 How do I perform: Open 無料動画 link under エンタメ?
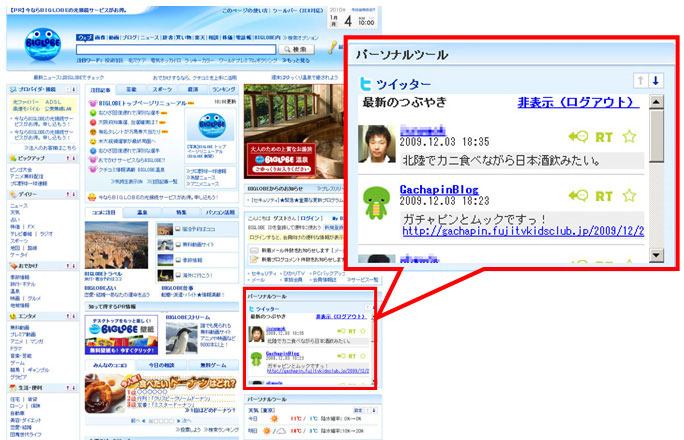(x=20, y=327)
